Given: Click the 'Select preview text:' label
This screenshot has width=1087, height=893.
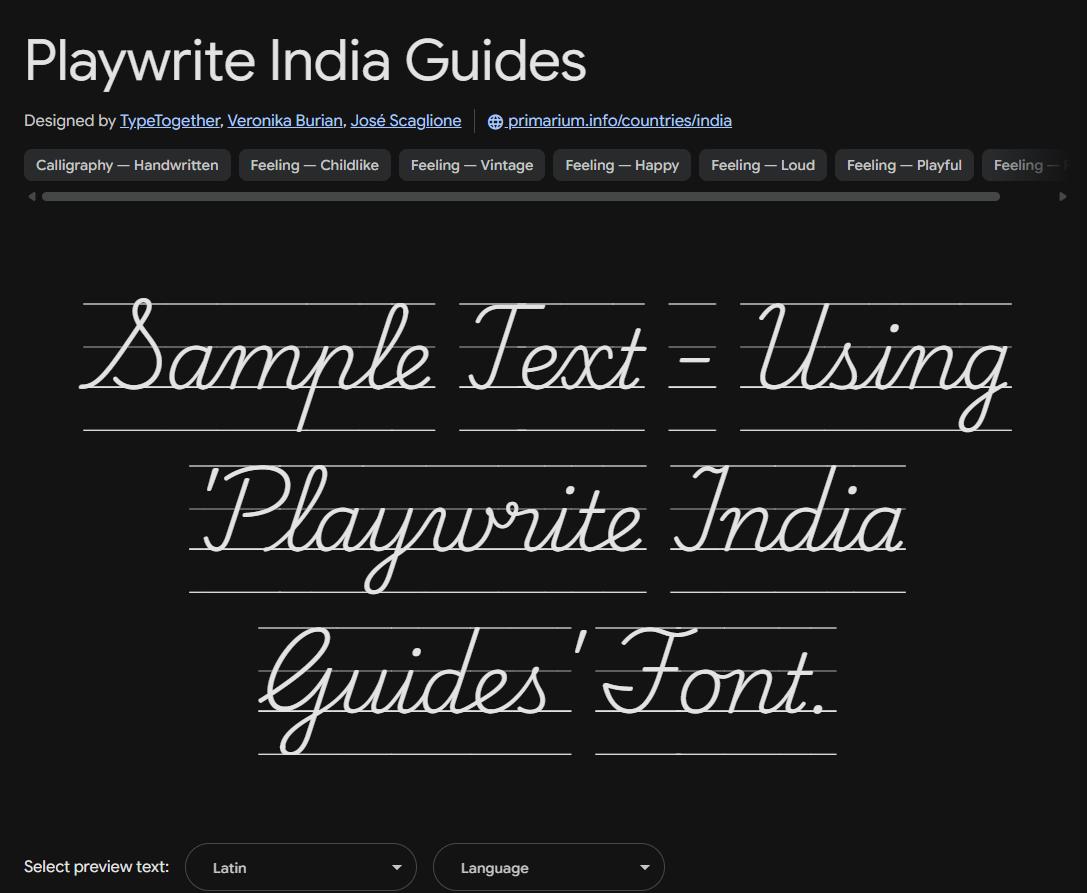Looking at the screenshot, I should coord(96,867).
